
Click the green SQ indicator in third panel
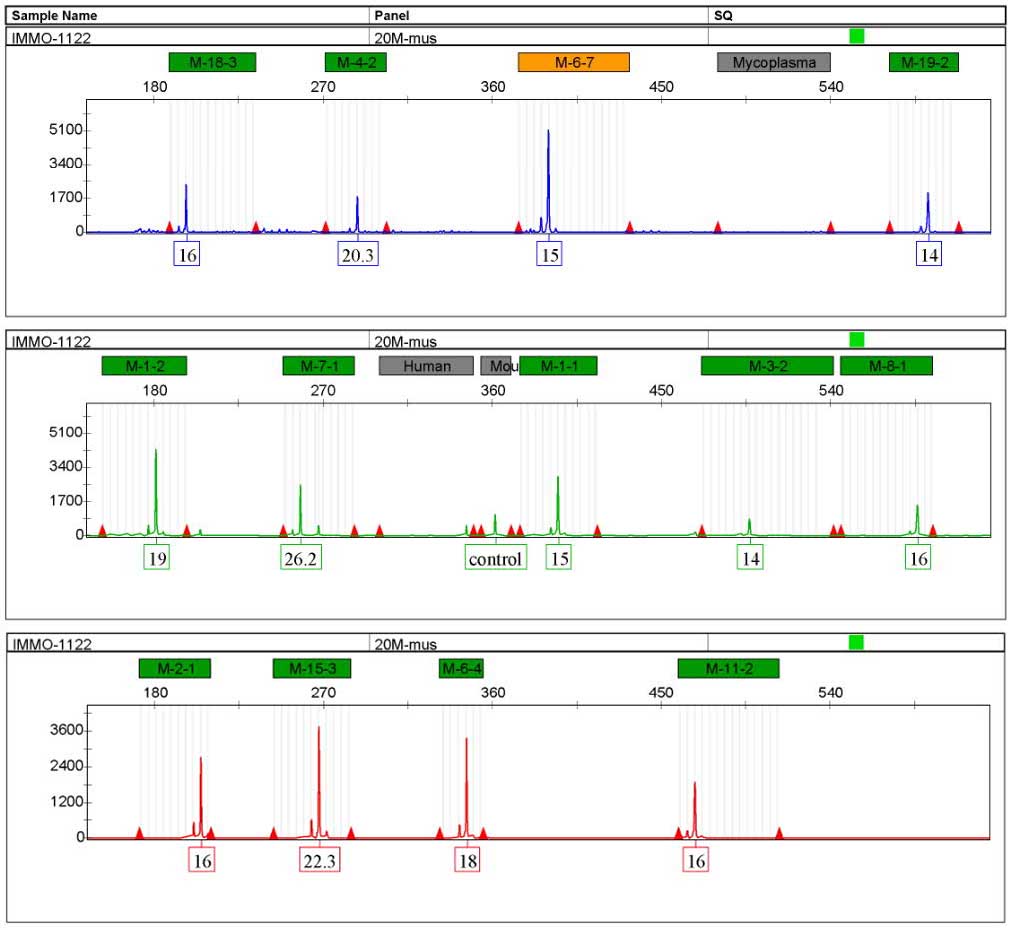pos(856,642)
